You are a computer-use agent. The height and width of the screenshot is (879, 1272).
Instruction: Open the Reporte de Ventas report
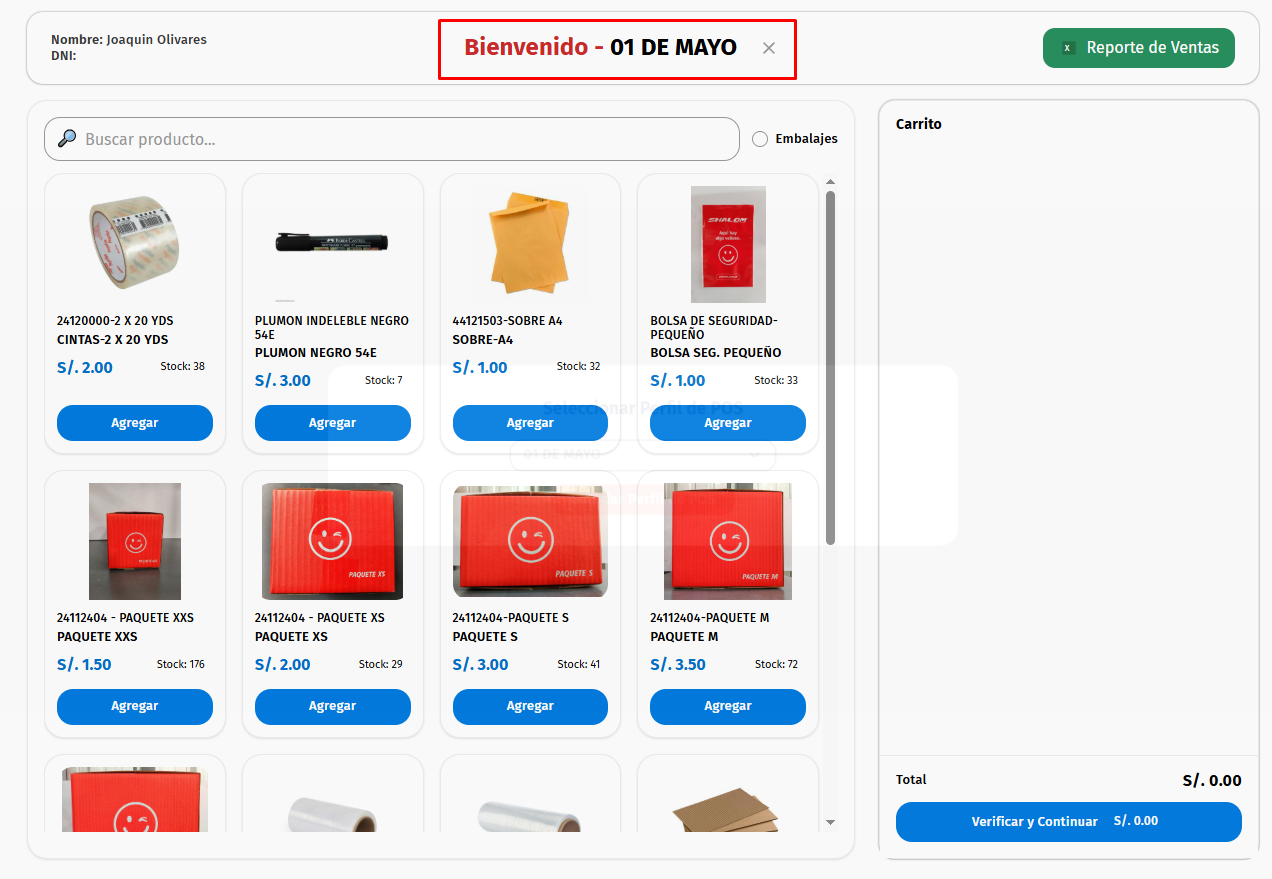(1138, 48)
